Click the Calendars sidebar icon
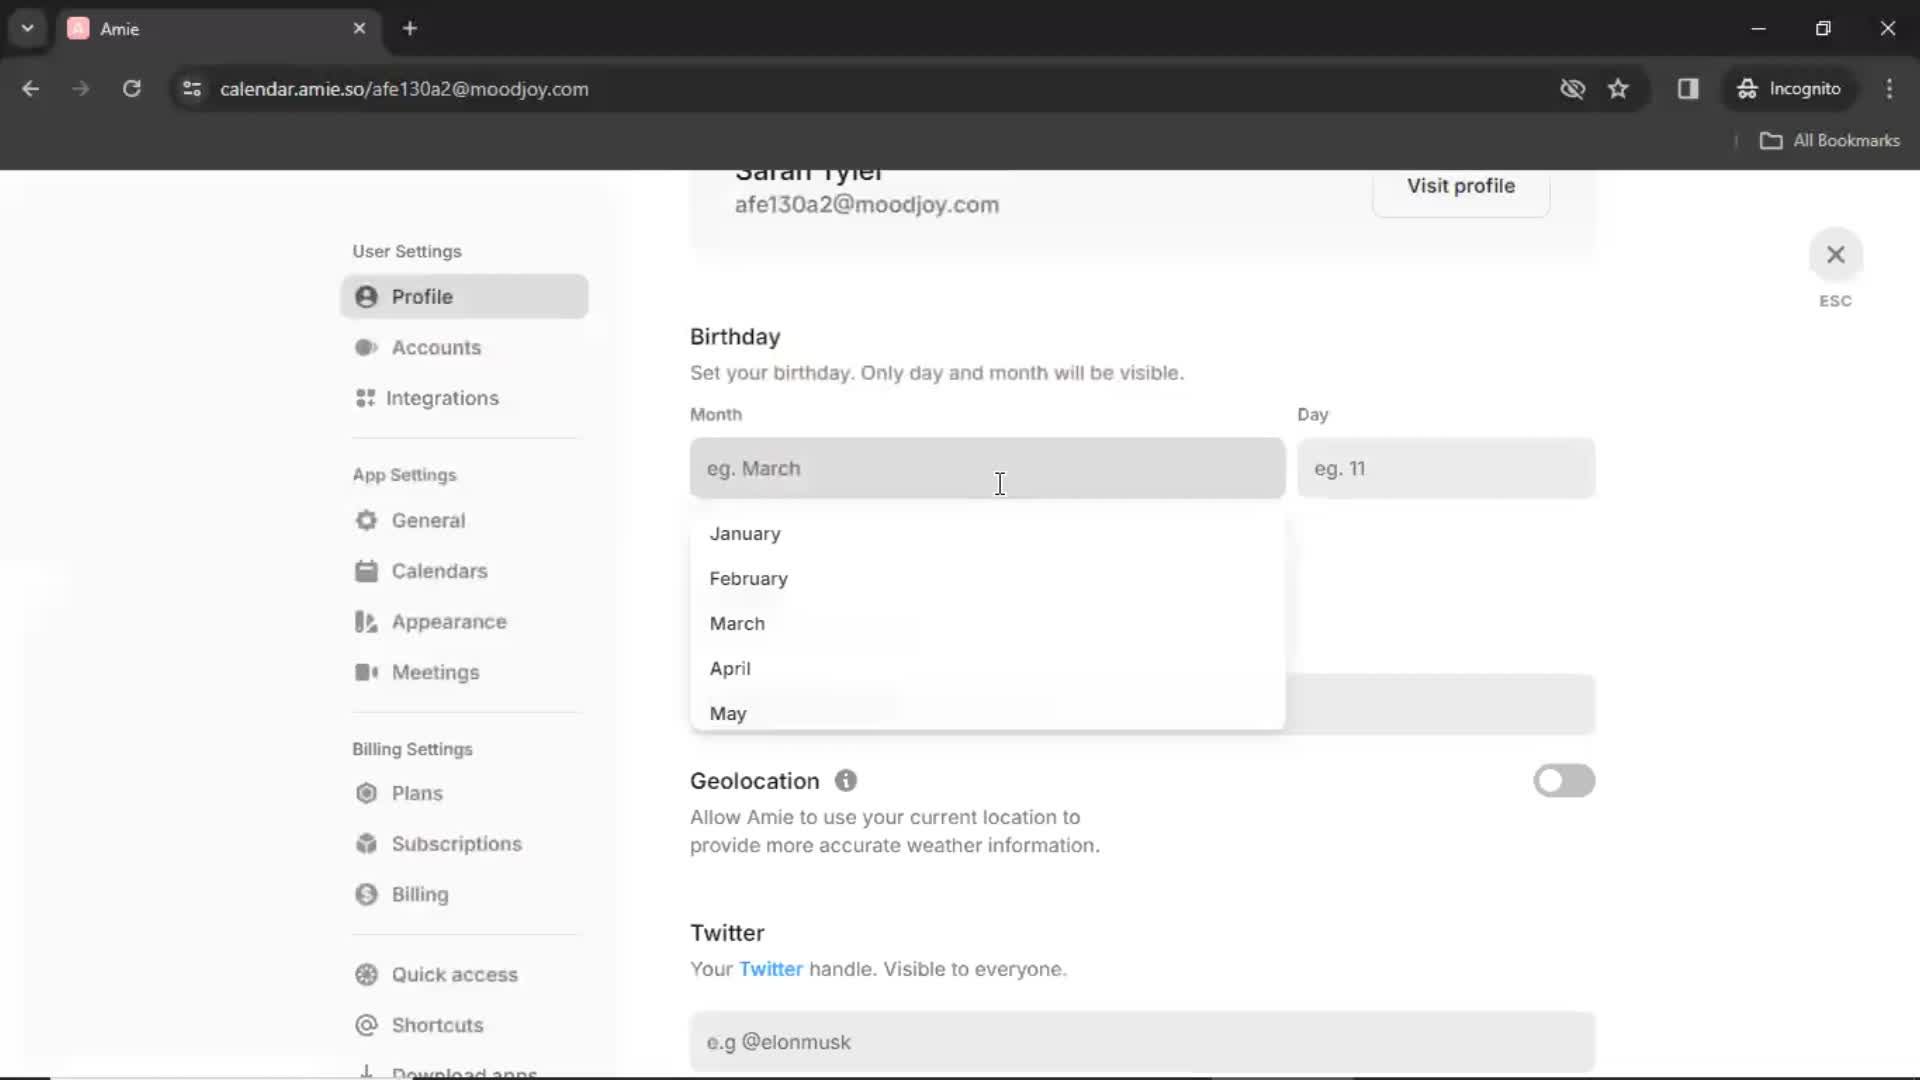 point(367,571)
